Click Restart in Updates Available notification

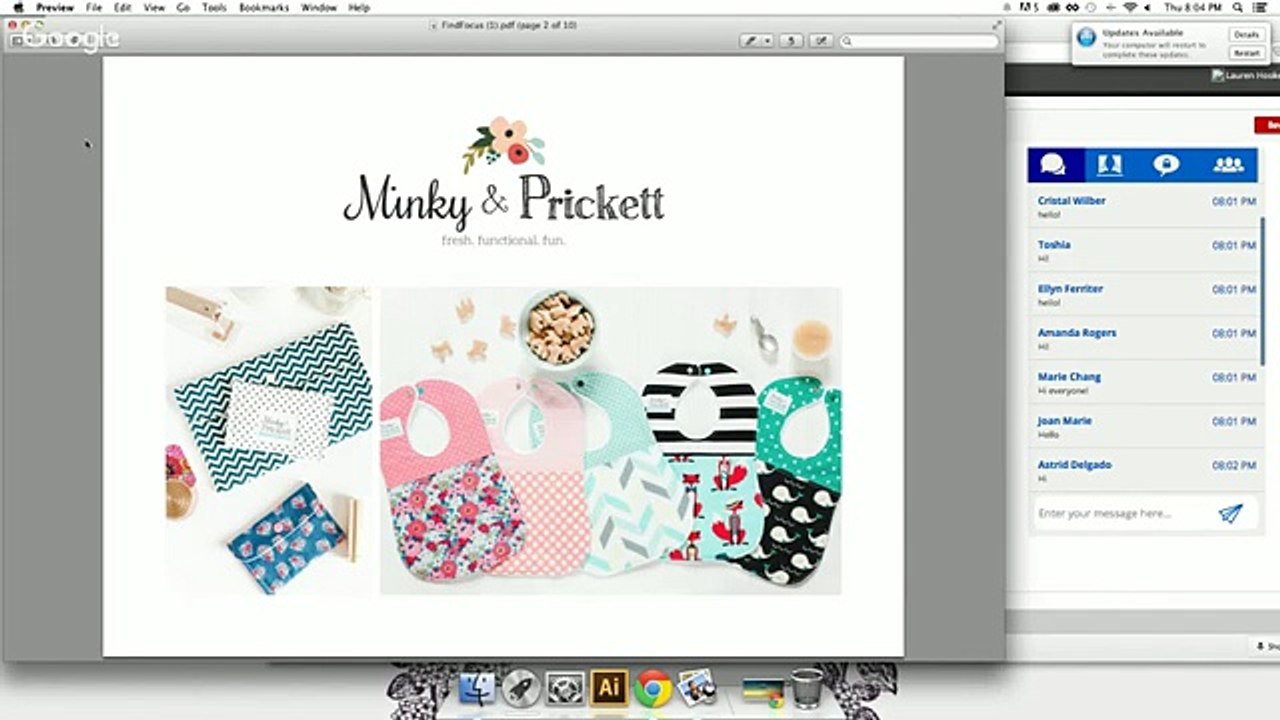1246,53
